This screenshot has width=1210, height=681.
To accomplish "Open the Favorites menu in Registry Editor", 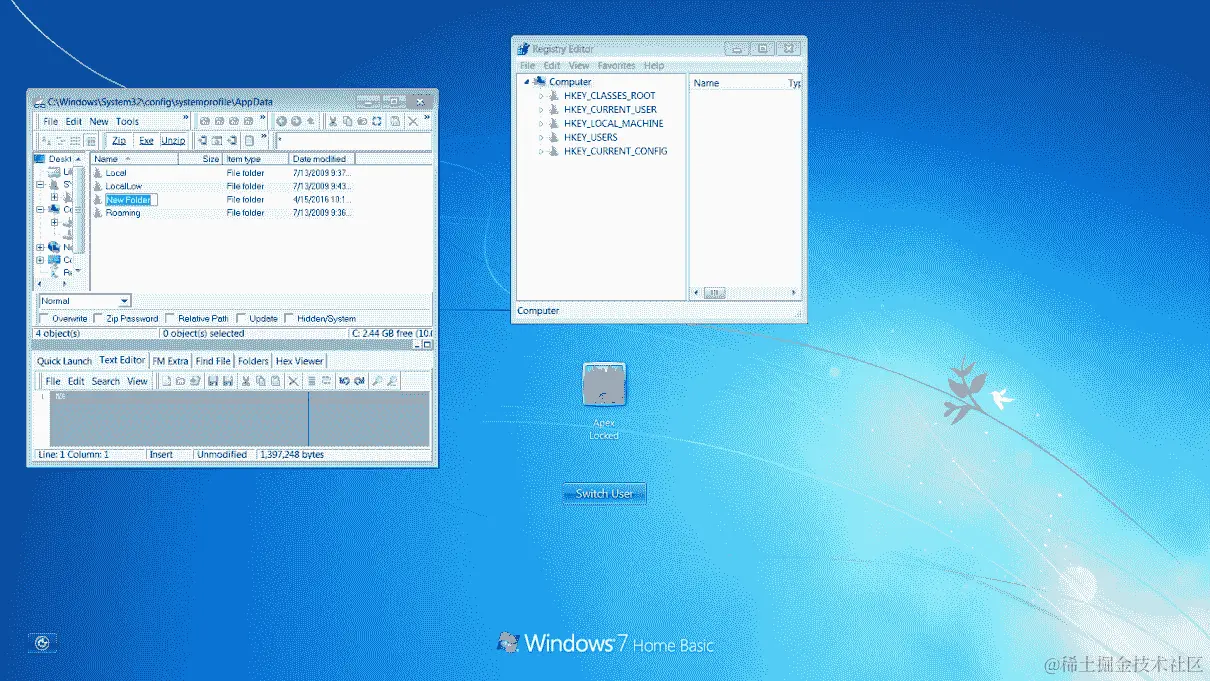I will [616, 66].
